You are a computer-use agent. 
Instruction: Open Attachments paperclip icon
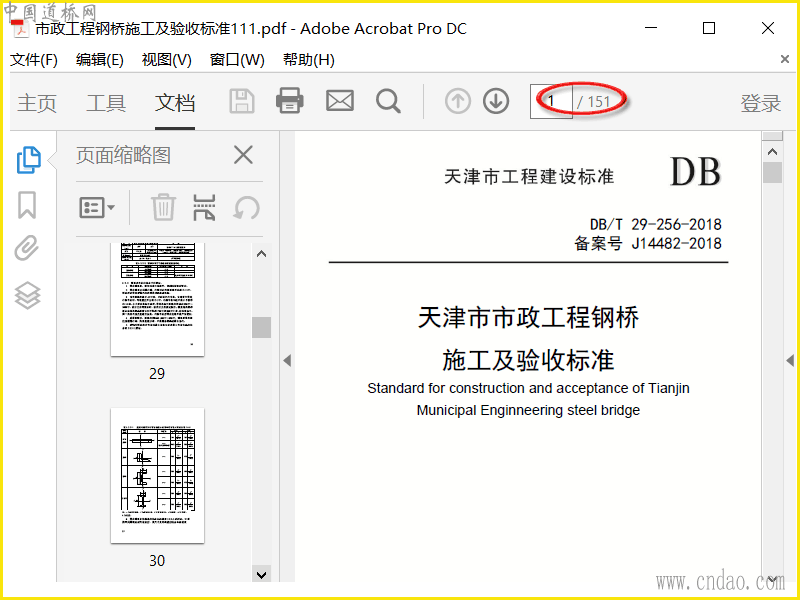click(x=27, y=248)
